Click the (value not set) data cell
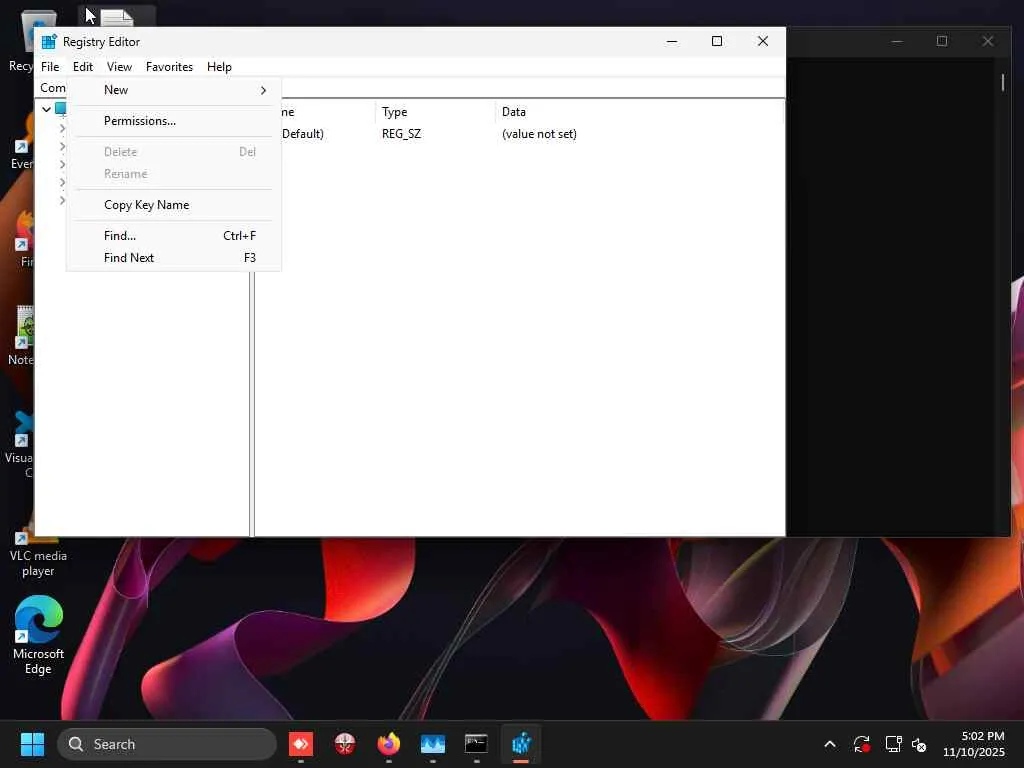The image size is (1024, 768). coord(539,134)
